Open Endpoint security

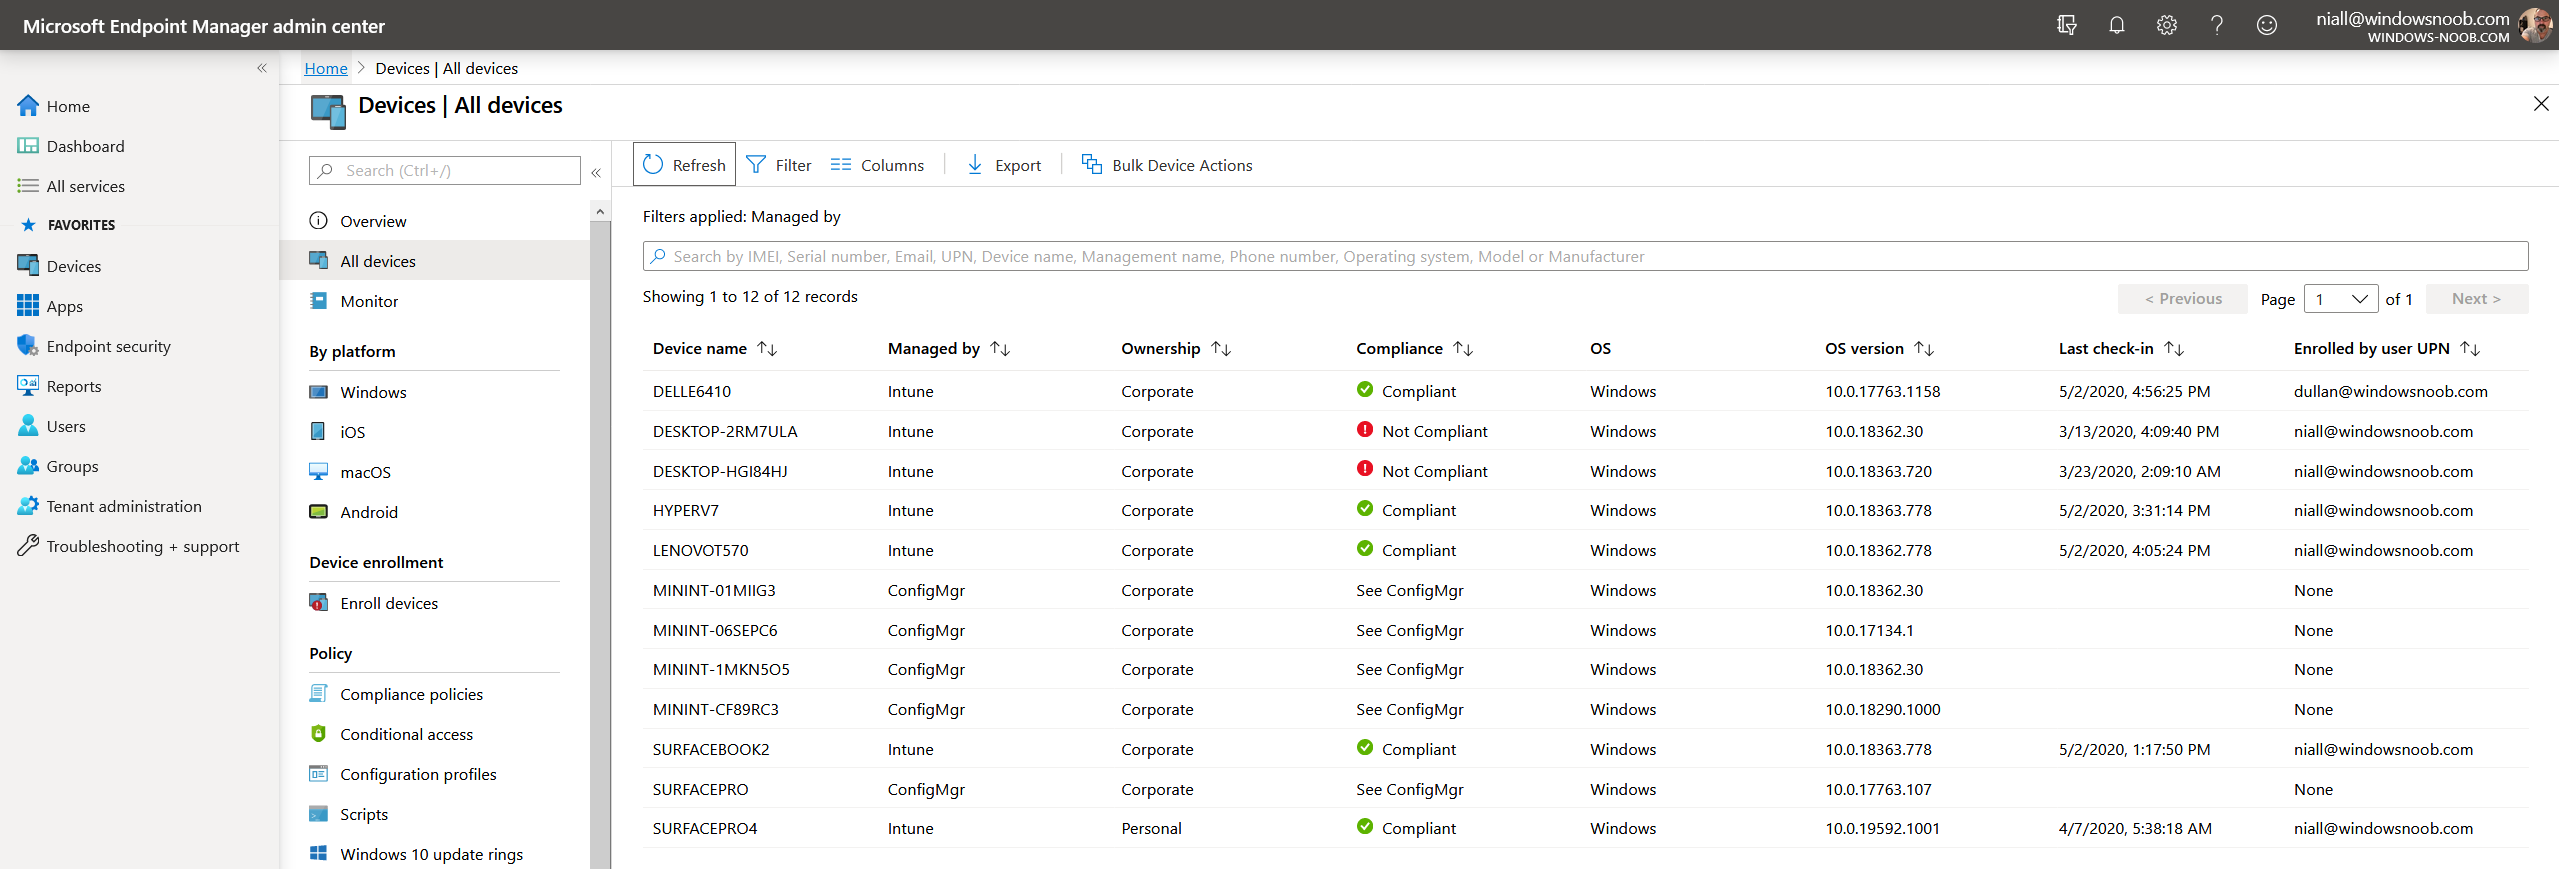click(94, 346)
